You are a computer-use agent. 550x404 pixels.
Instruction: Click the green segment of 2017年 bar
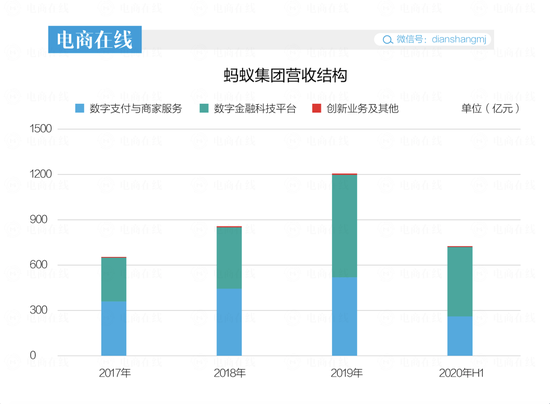(x=114, y=280)
